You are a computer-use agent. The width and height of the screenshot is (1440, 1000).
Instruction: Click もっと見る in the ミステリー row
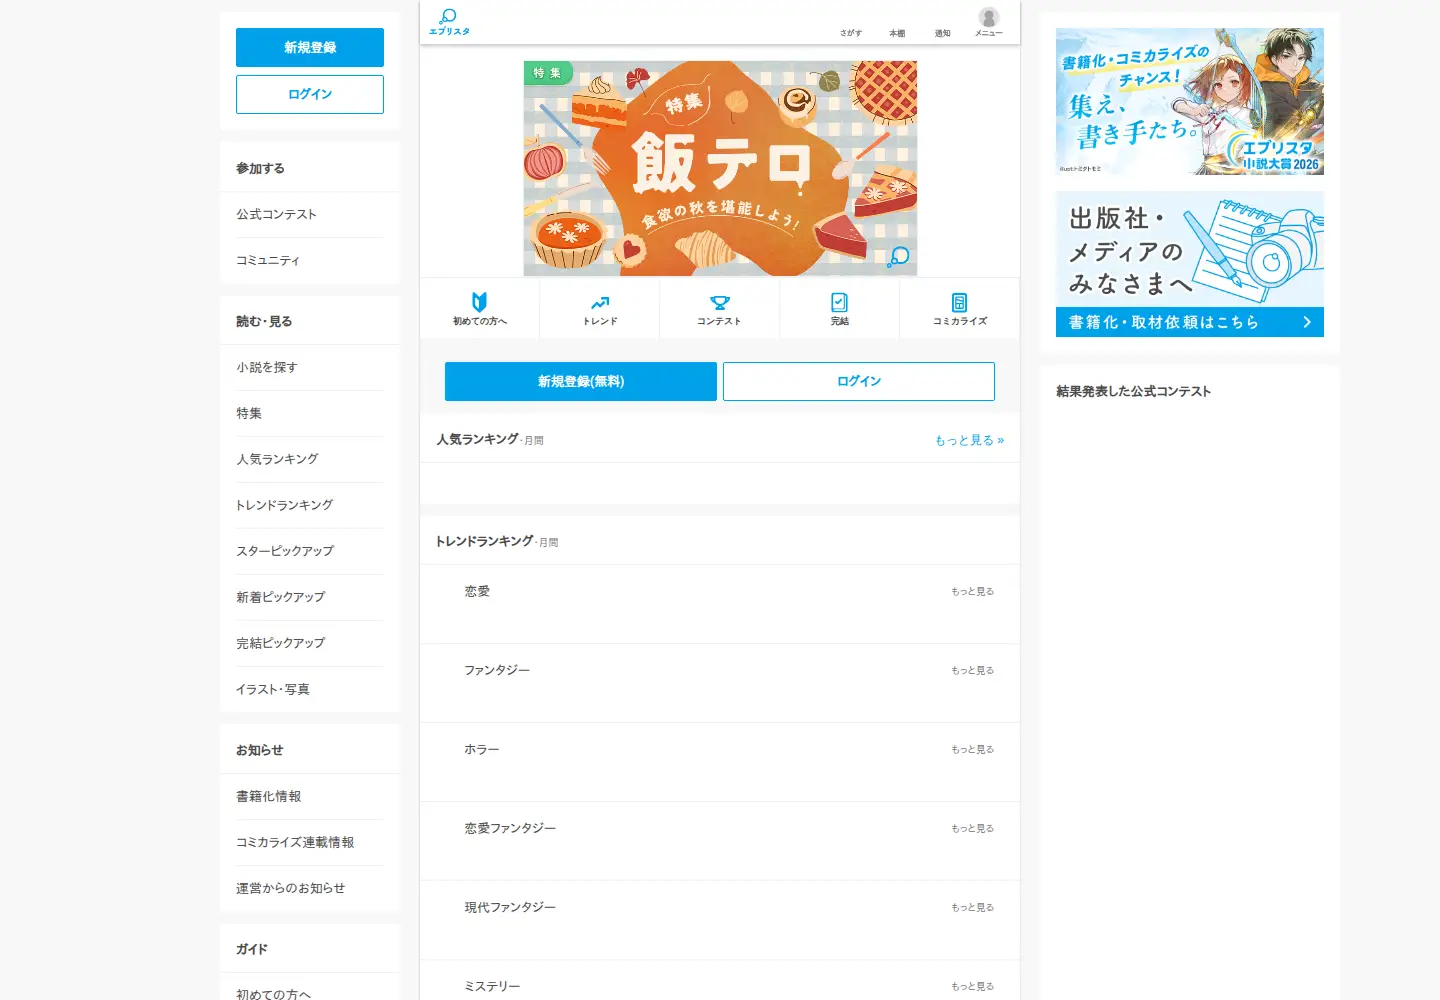tap(973, 986)
